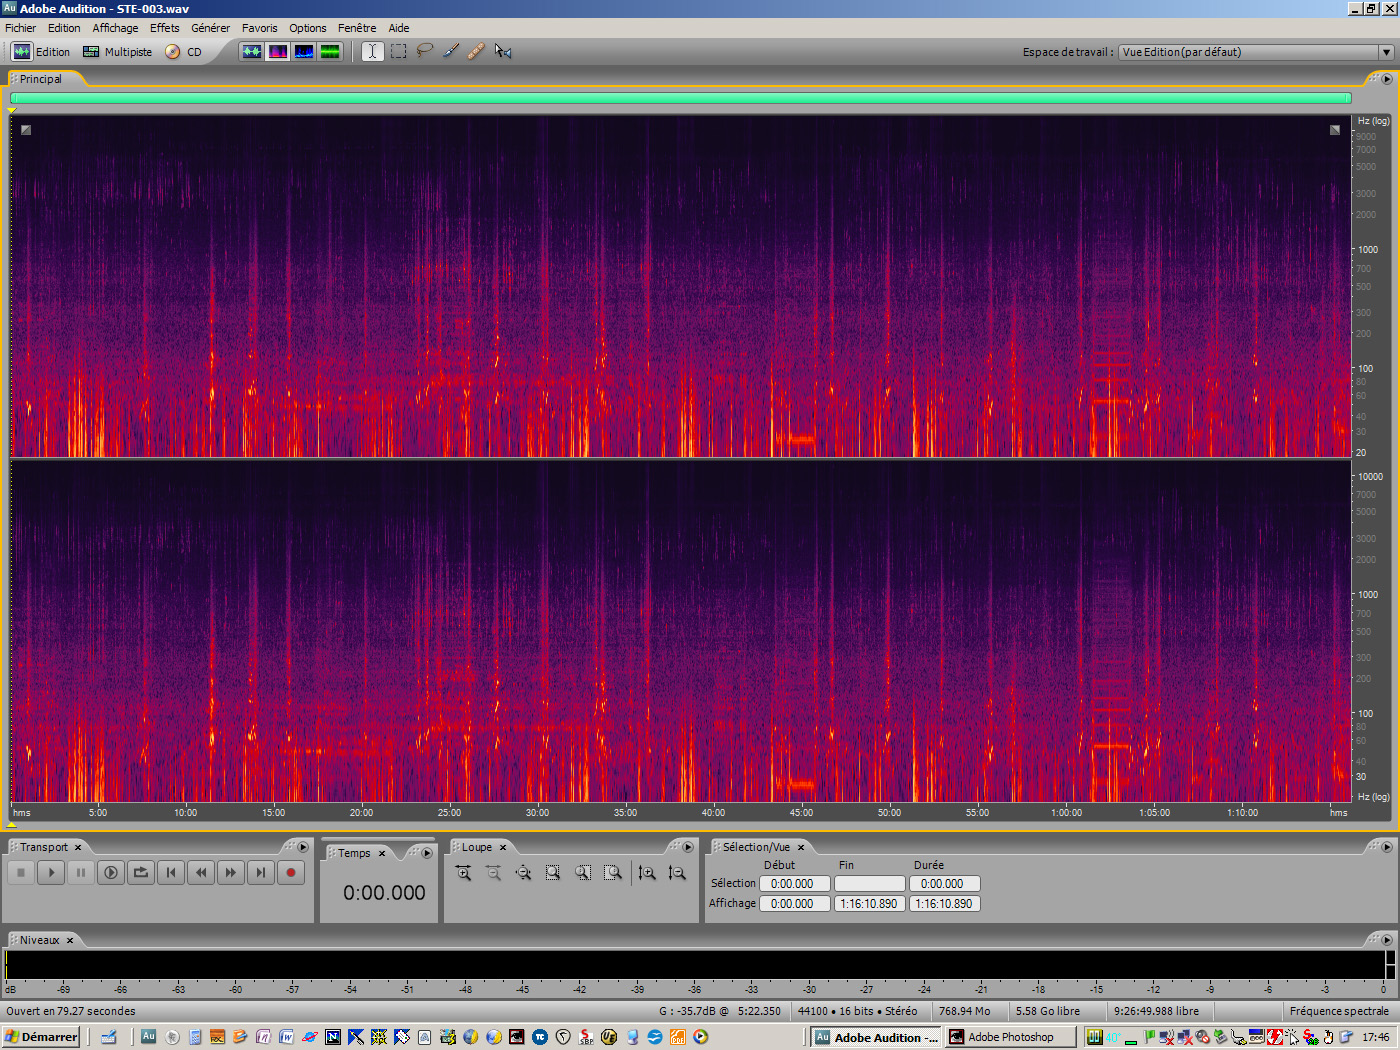Select the Scrub tool
Viewport: 1400px width, 1050px height.
[501, 51]
